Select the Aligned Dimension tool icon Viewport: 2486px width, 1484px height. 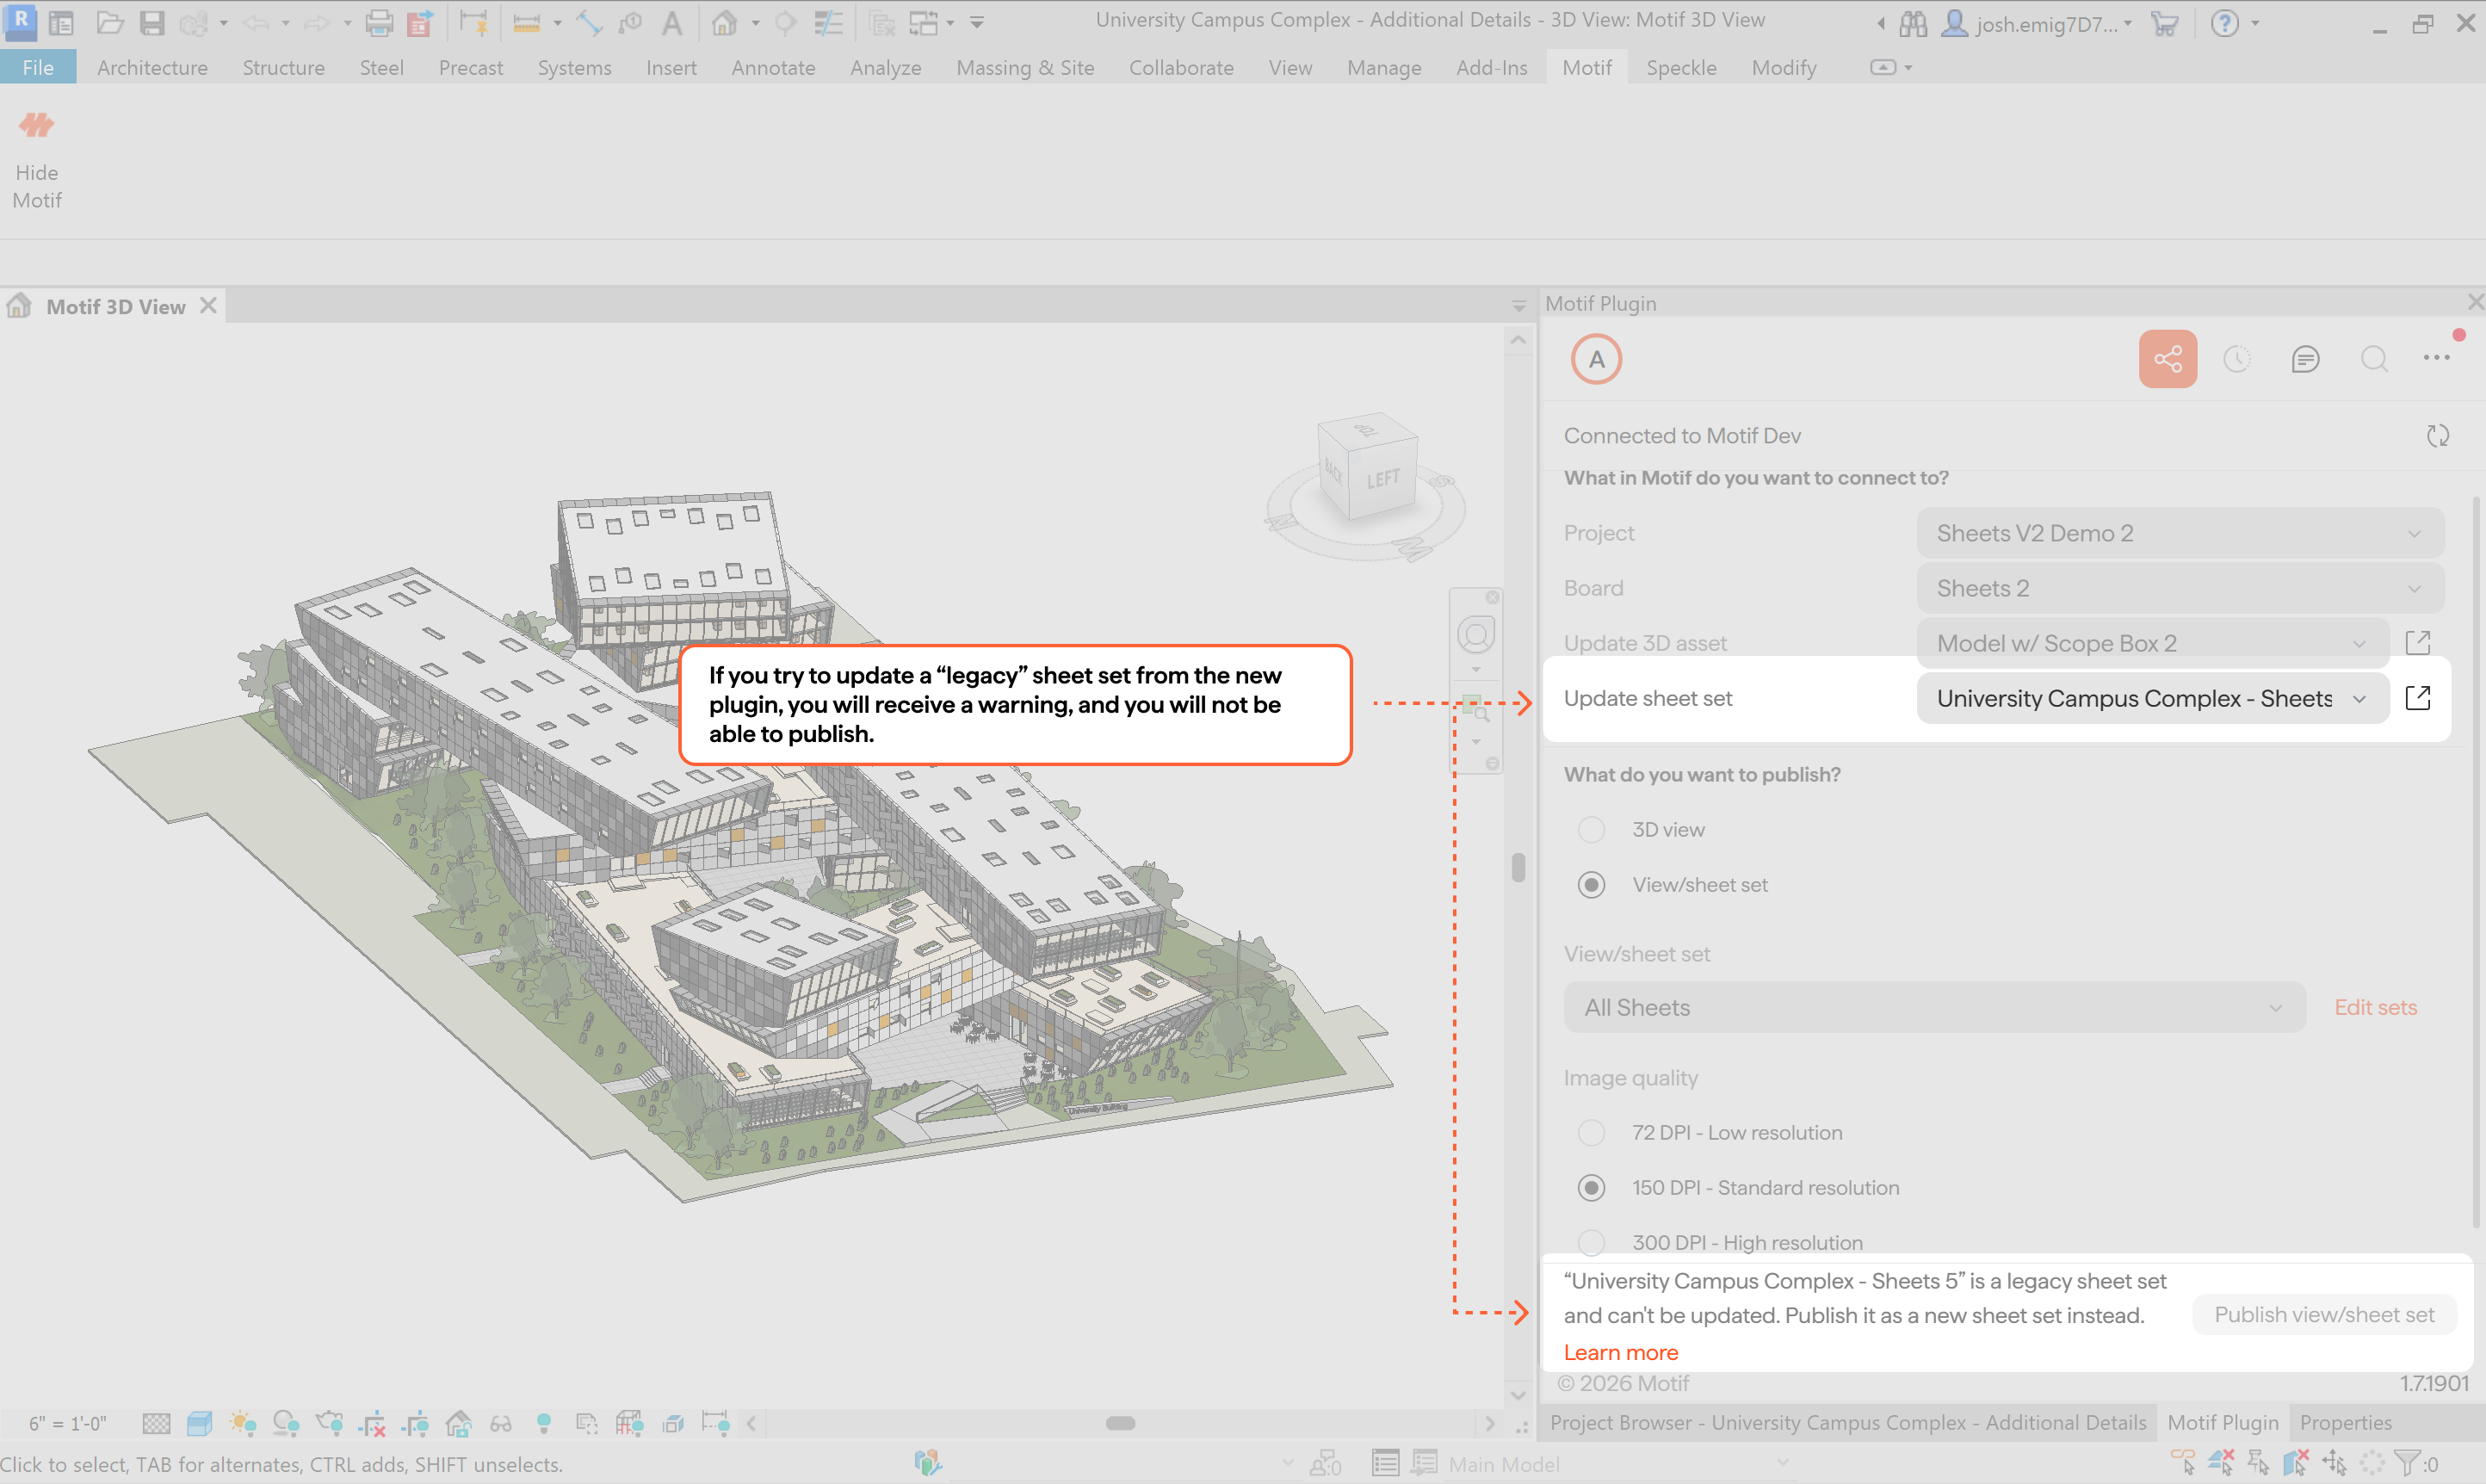tap(589, 22)
